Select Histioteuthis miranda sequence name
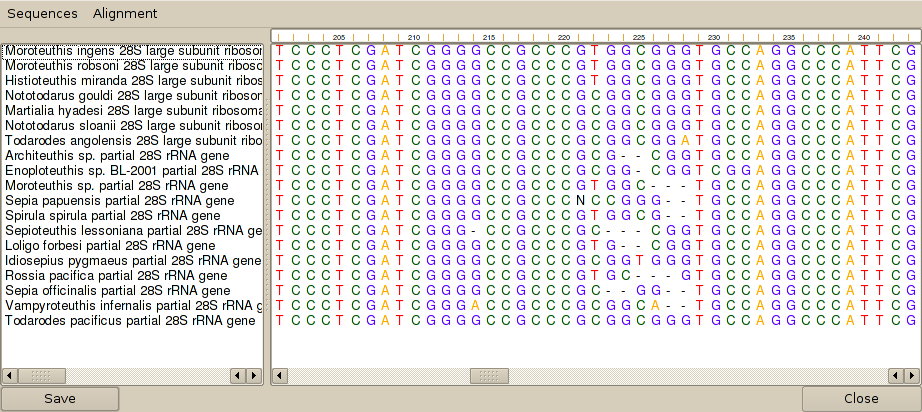 (133, 80)
